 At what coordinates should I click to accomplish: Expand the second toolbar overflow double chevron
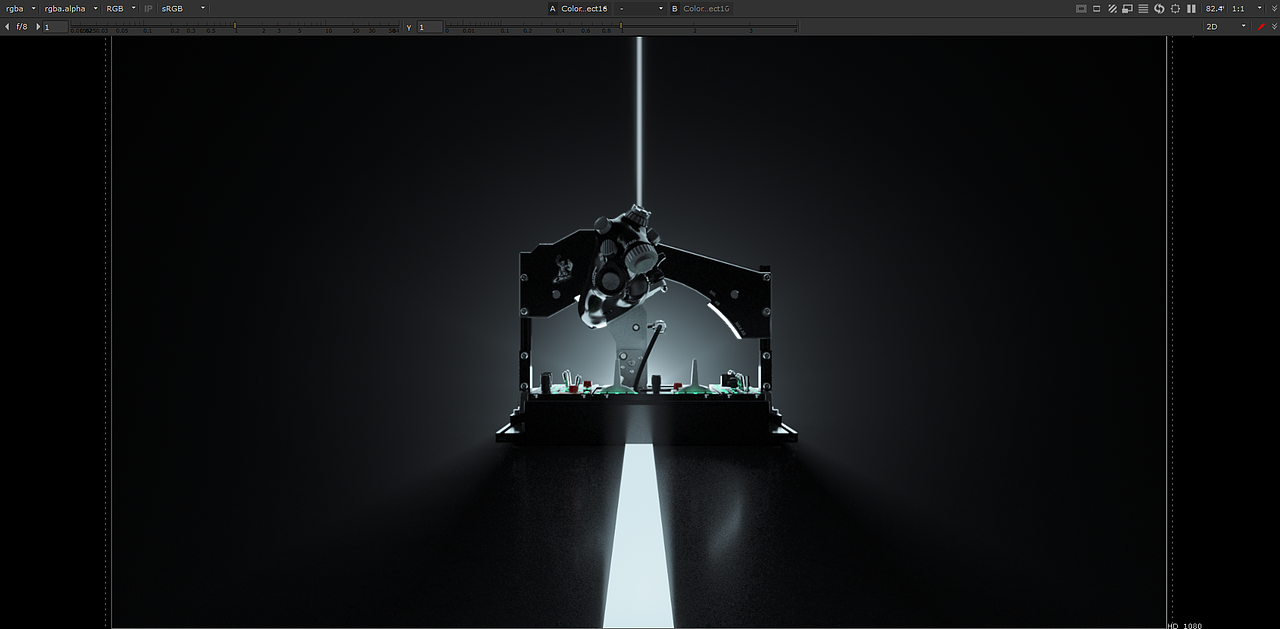click(x=1274, y=26)
